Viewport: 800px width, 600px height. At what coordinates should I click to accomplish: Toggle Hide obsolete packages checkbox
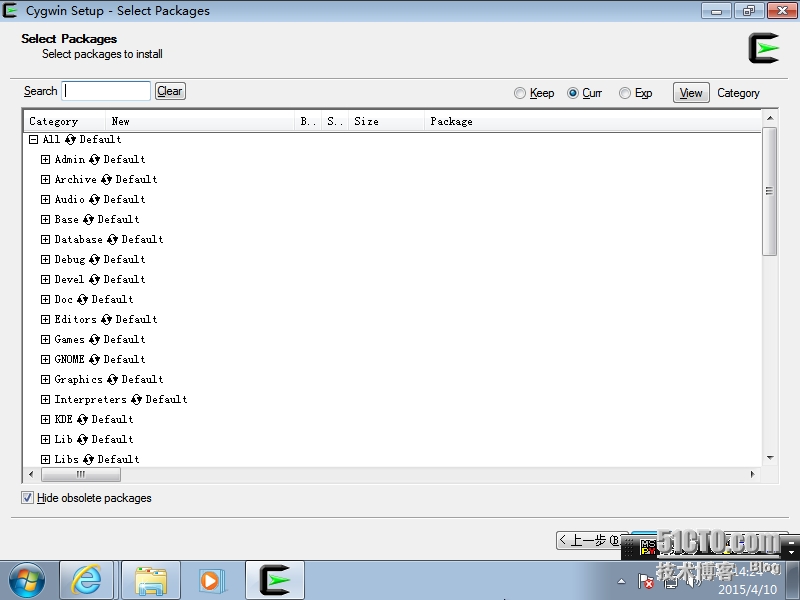click(x=28, y=498)
